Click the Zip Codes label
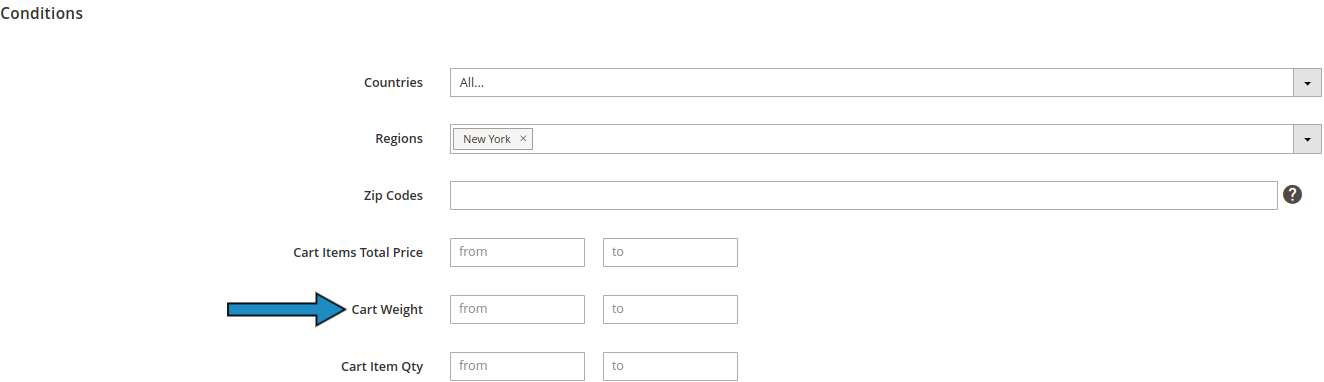1324x382 pixels. (x=394, y=195)
